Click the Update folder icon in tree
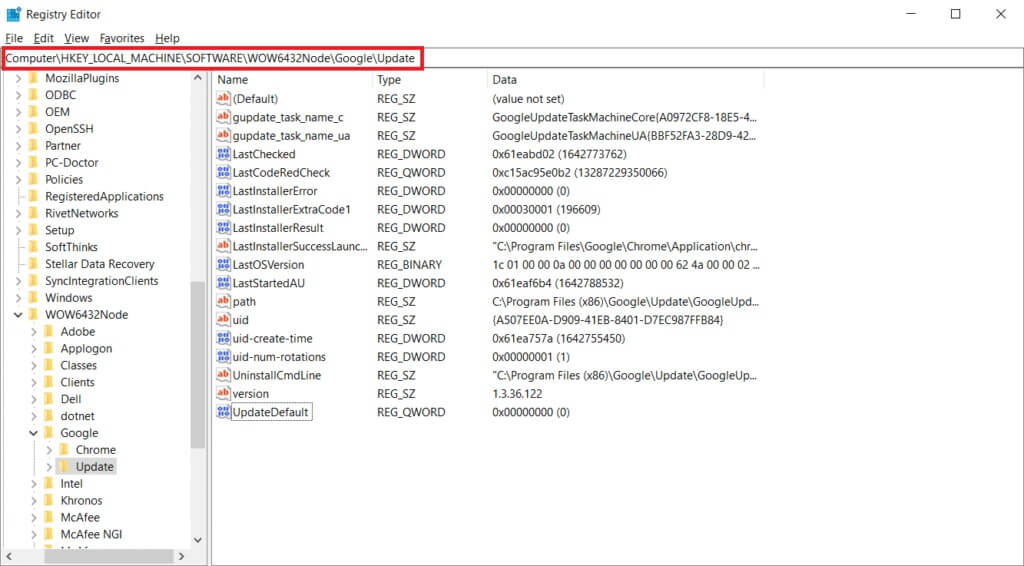The image size is (1024, 566). coord(64,467)
